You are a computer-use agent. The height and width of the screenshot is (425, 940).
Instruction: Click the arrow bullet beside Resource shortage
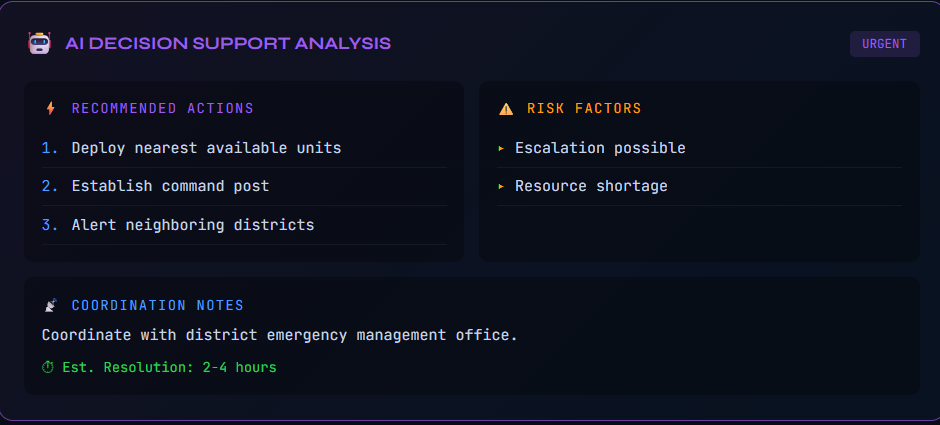(x=501, y=186)
